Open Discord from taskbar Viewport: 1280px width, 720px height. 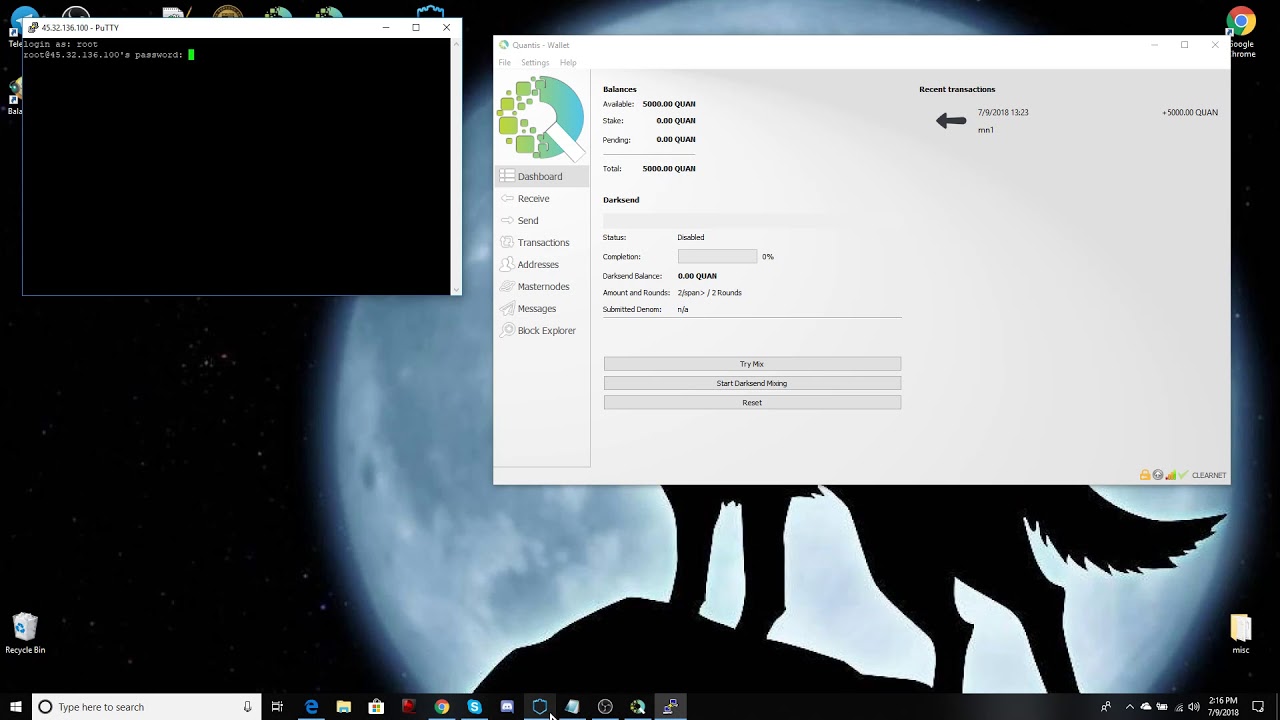(x=507, y=707)
